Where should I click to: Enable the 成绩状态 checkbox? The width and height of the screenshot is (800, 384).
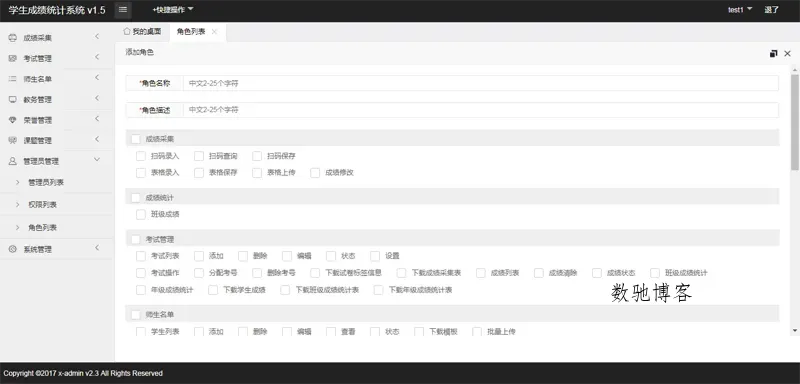point(597,273)
